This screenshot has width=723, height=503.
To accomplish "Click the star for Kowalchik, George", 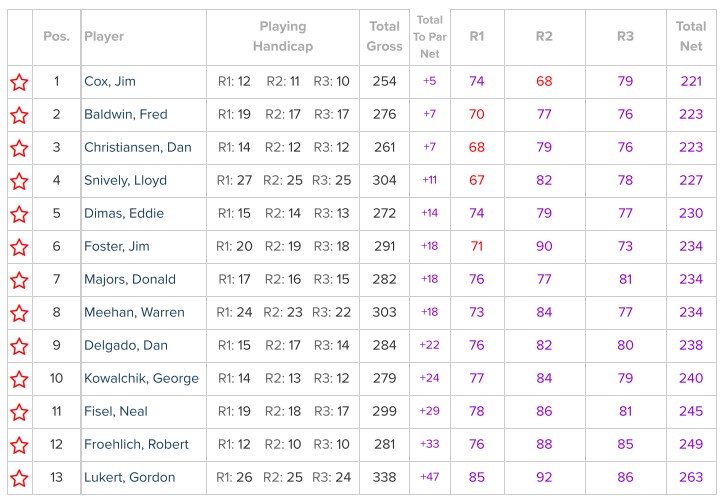I will [19, 379].
